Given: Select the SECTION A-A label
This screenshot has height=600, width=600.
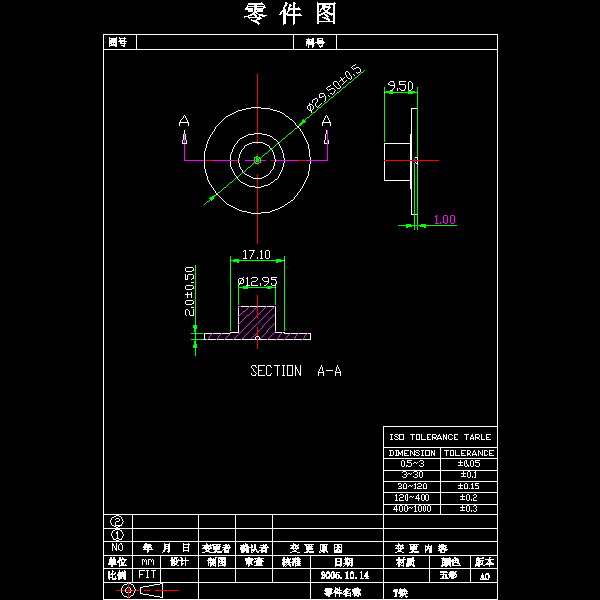Looking at the screenshot, I should [x=296, y=371].
